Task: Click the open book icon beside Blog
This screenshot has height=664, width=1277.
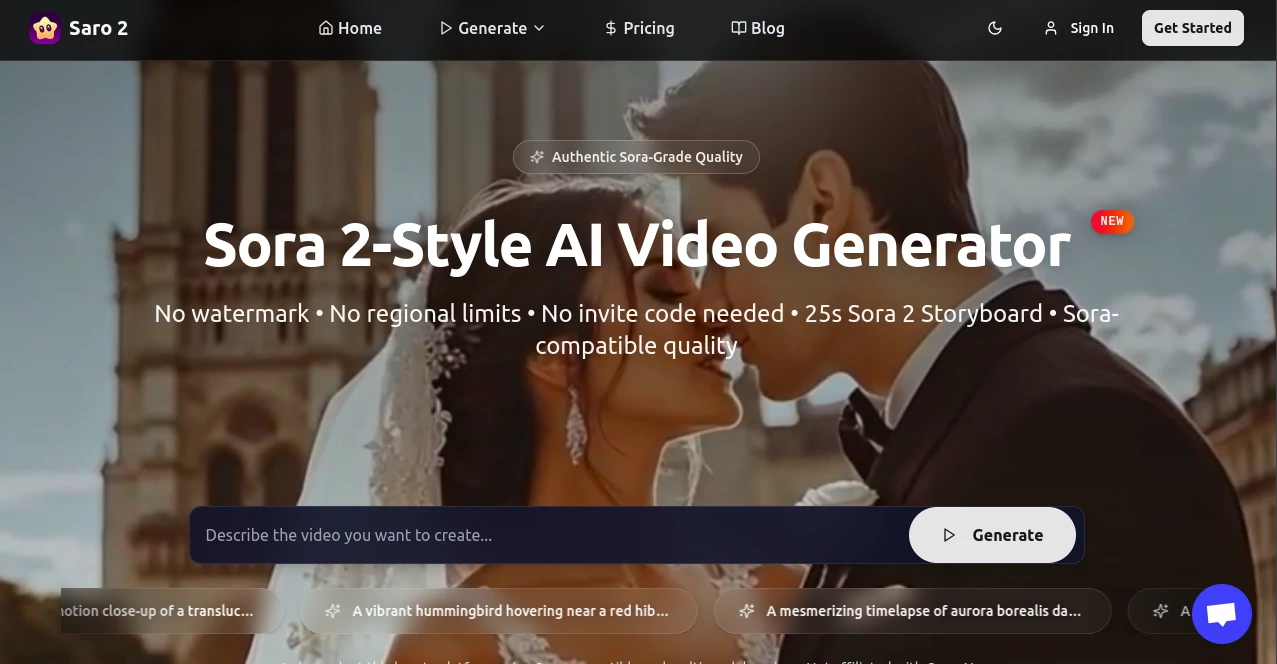Action: coord(737,28)
